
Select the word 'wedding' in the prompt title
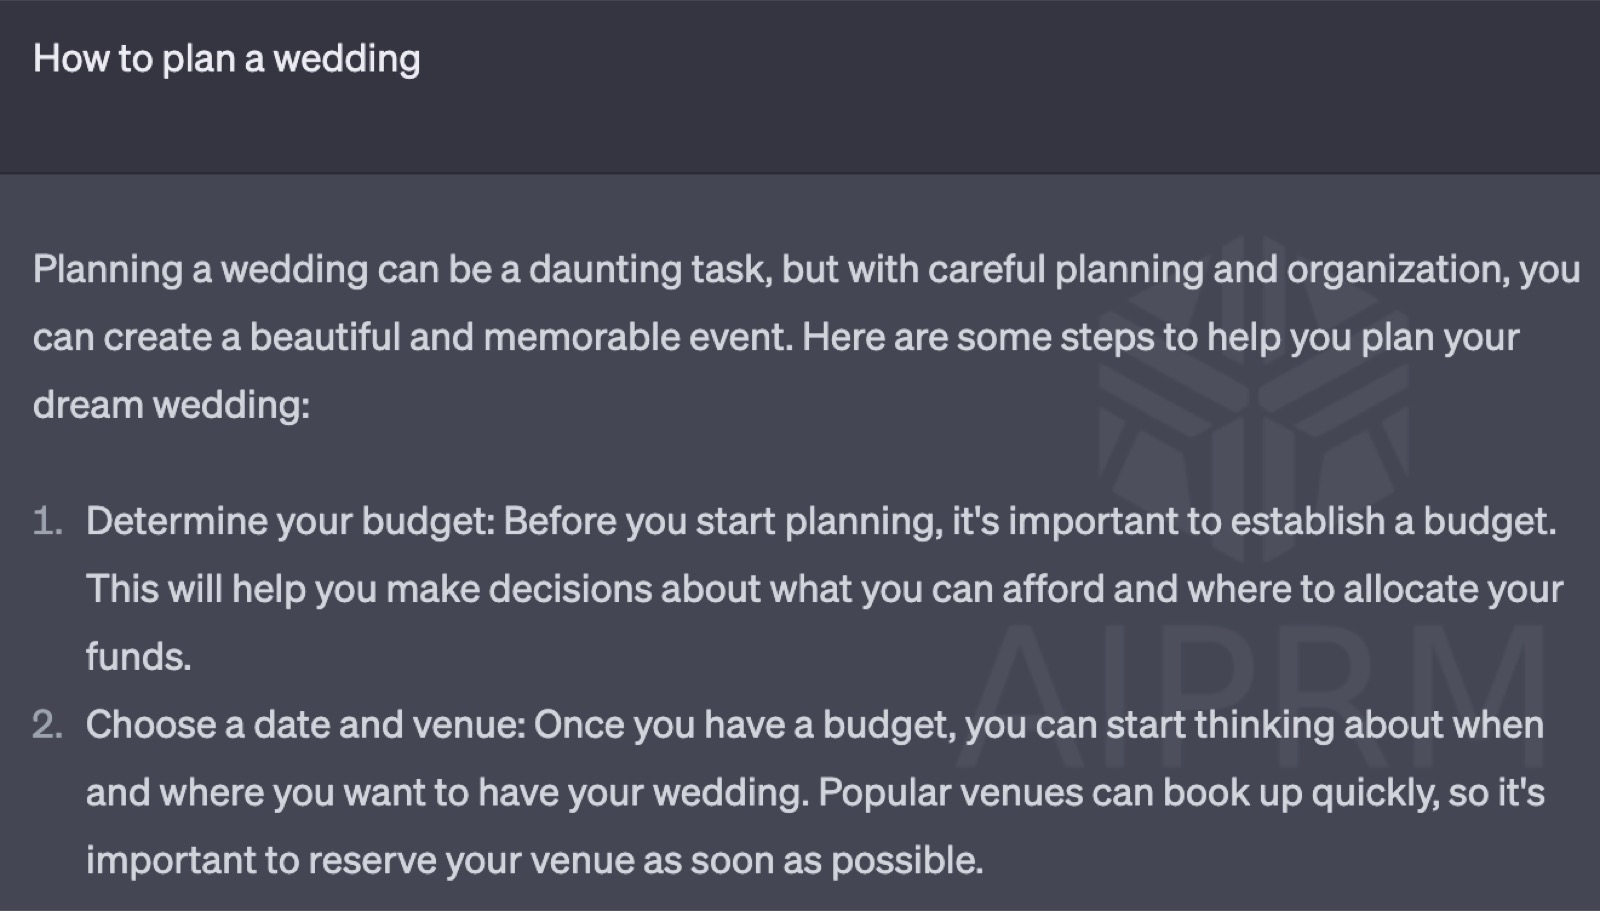click(347, 59)
